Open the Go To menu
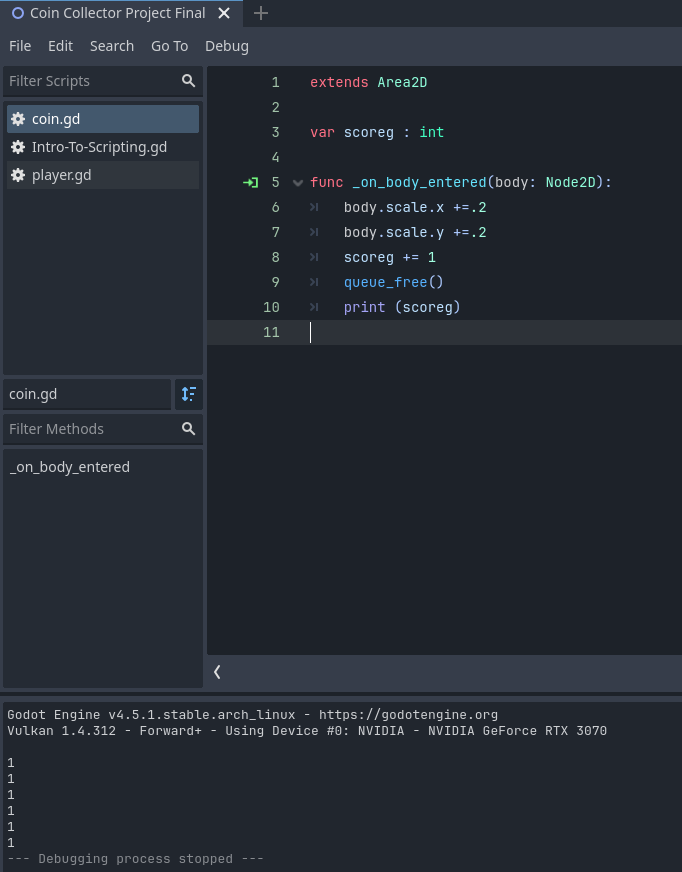The image size is (682, 872). click(x=170, y=46)
